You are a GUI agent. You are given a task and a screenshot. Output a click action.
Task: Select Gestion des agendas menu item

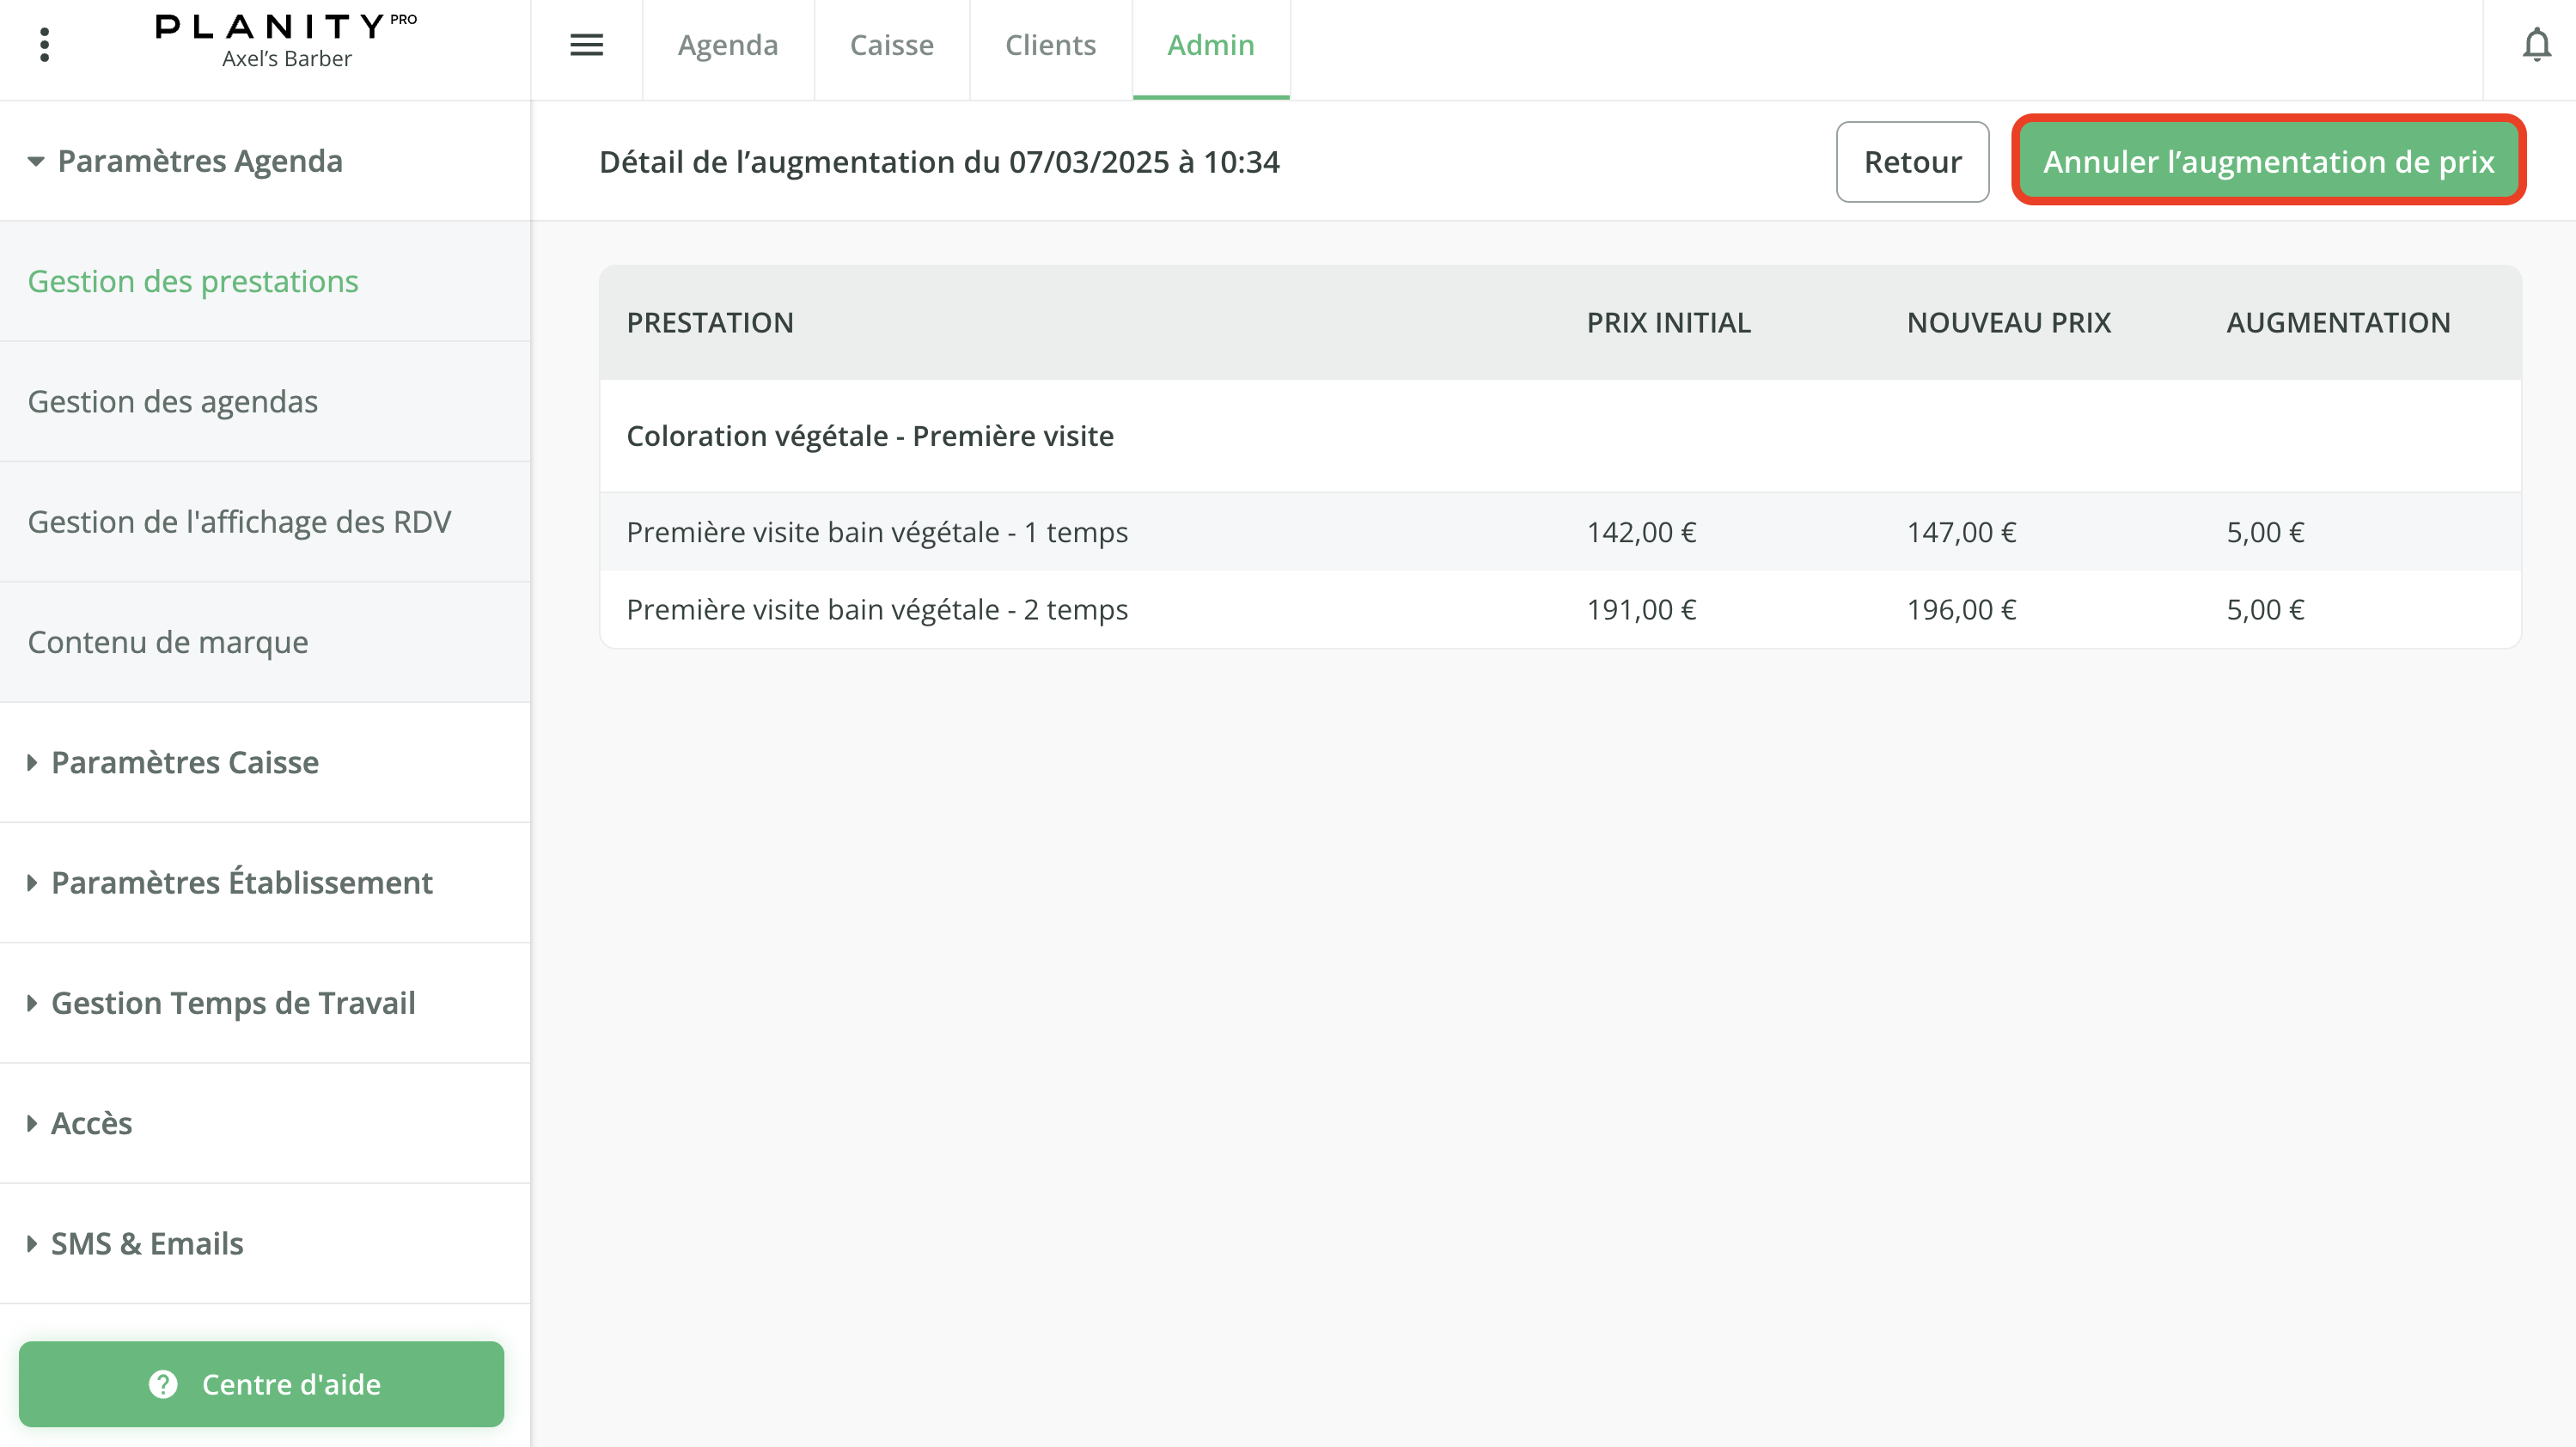click(172, 401)
